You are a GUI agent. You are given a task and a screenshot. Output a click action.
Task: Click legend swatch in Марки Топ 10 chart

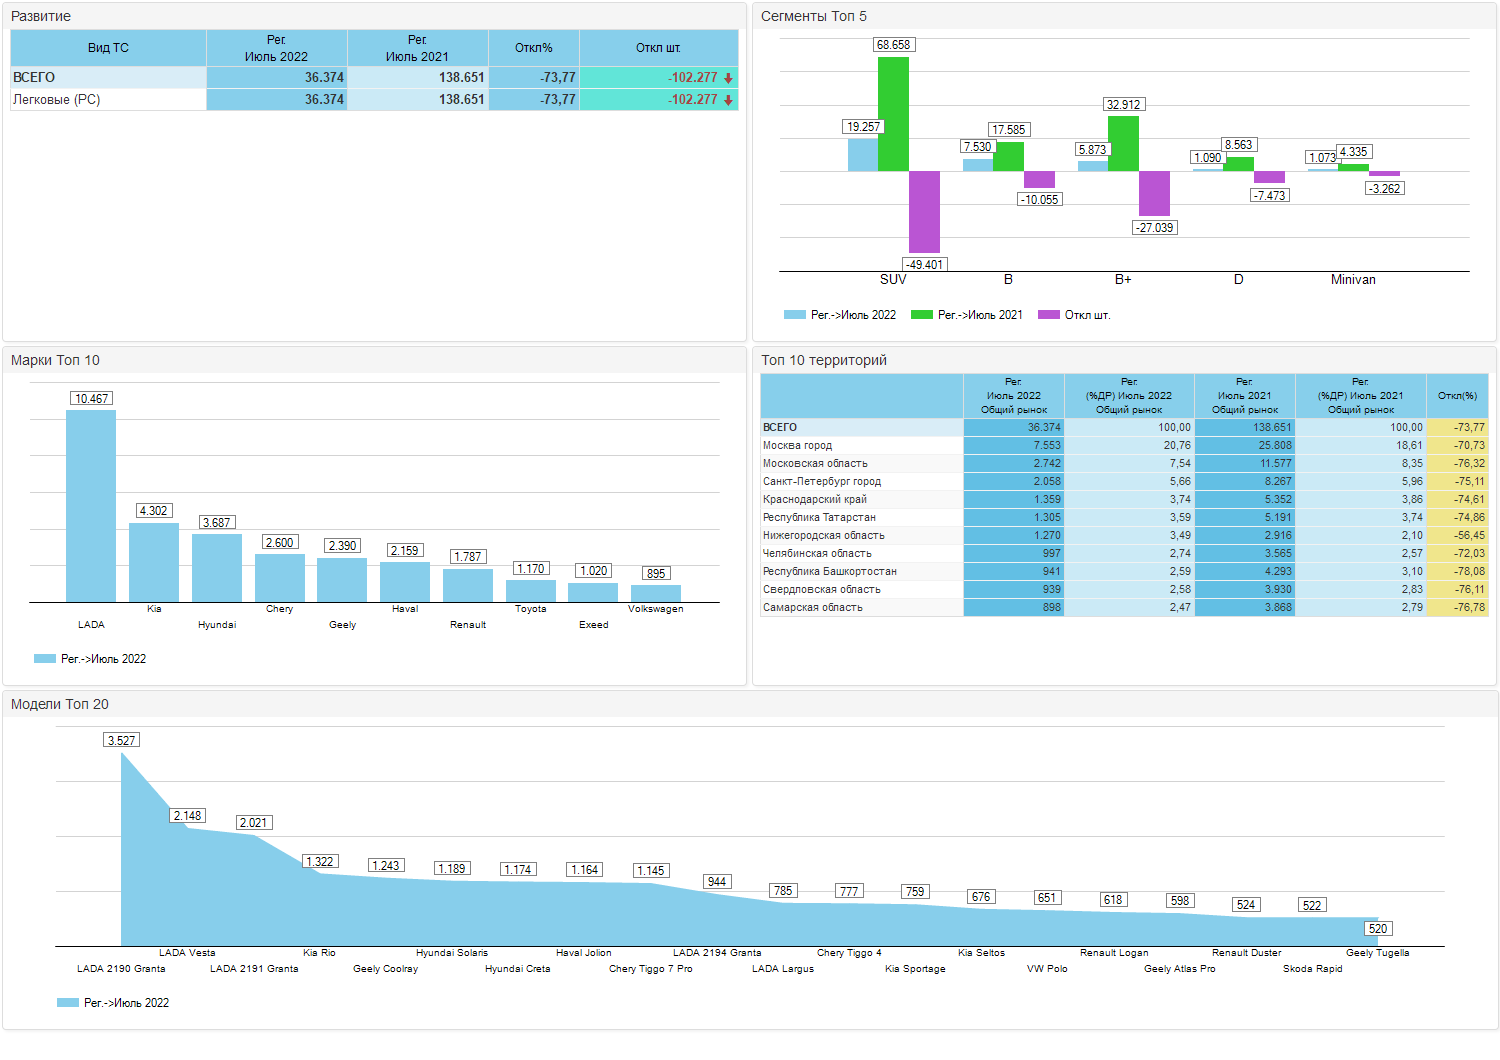45,659
